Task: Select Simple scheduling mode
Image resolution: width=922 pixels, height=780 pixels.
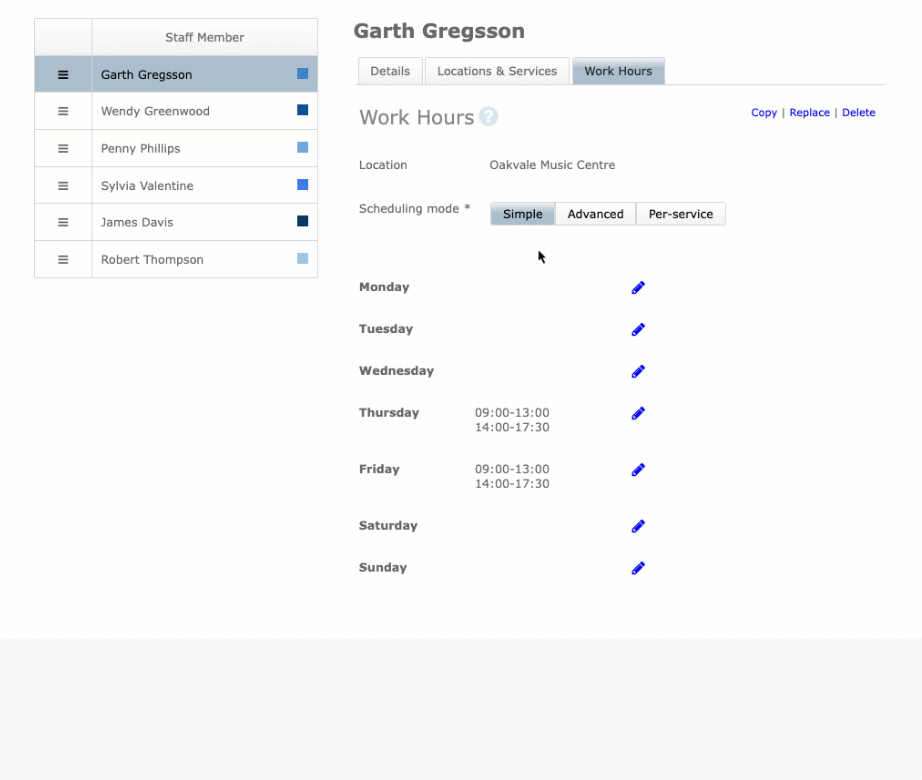Action: point(522,214)
